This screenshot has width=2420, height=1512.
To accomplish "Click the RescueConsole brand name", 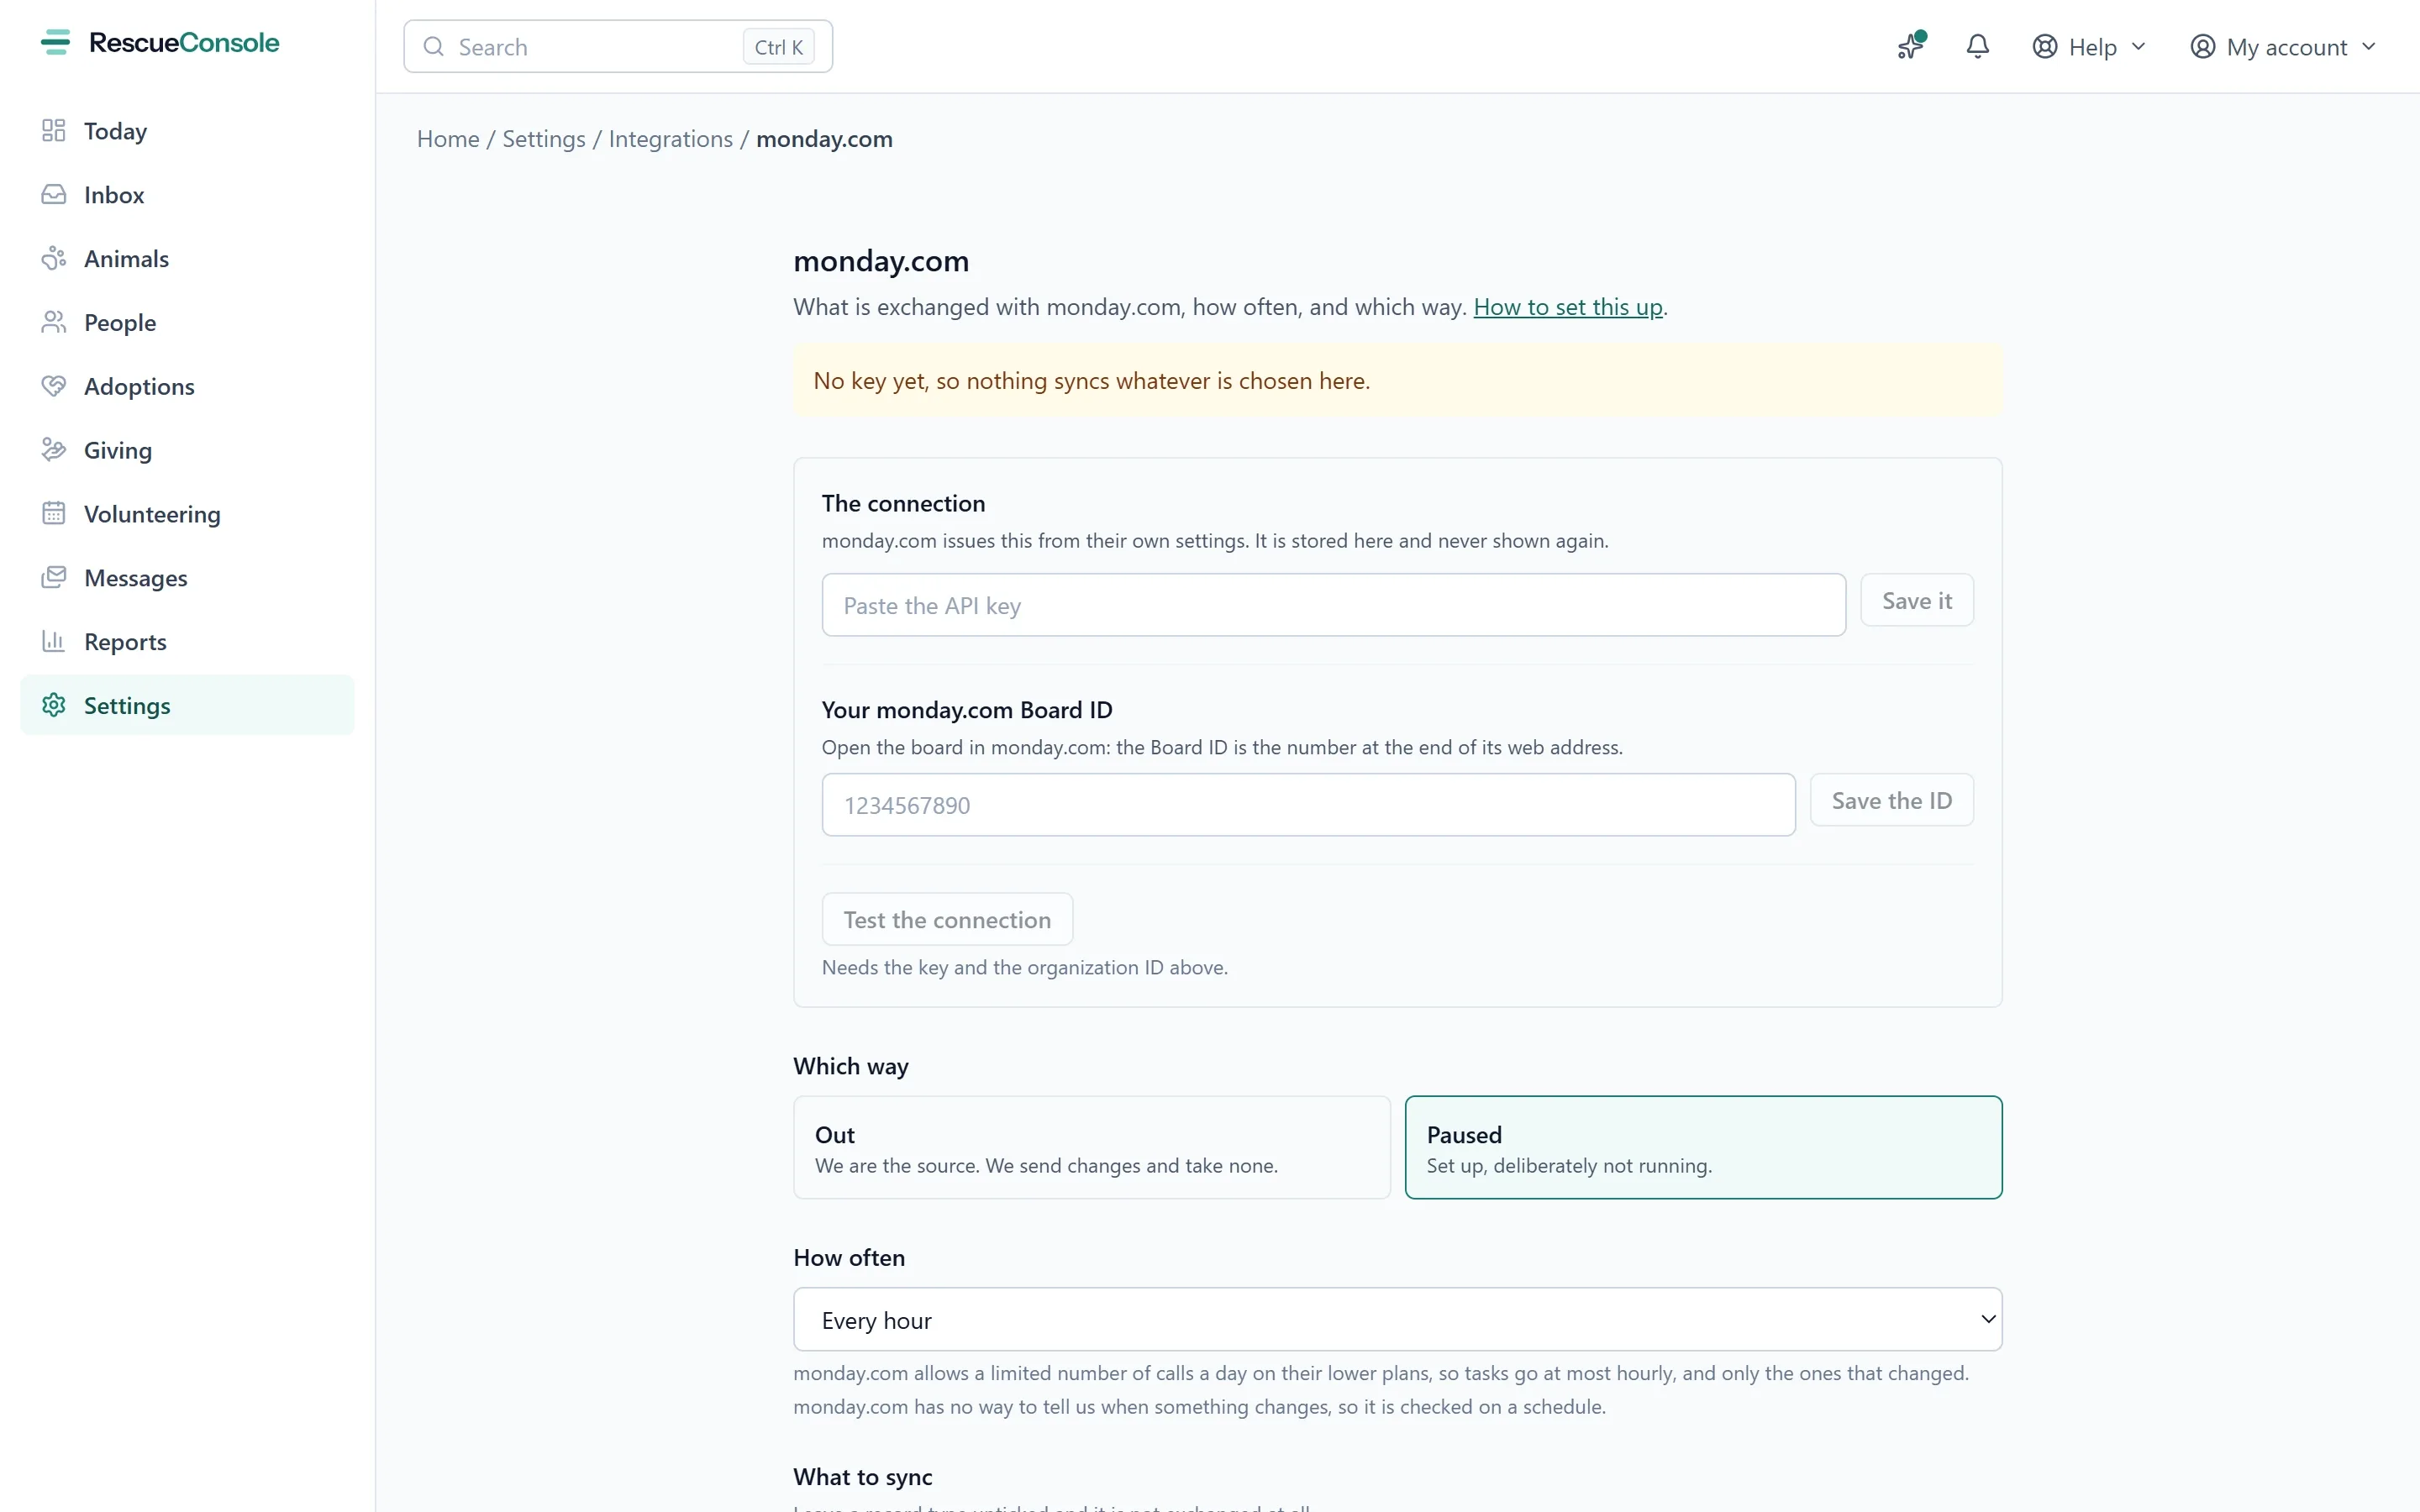I will pos(184,42).
